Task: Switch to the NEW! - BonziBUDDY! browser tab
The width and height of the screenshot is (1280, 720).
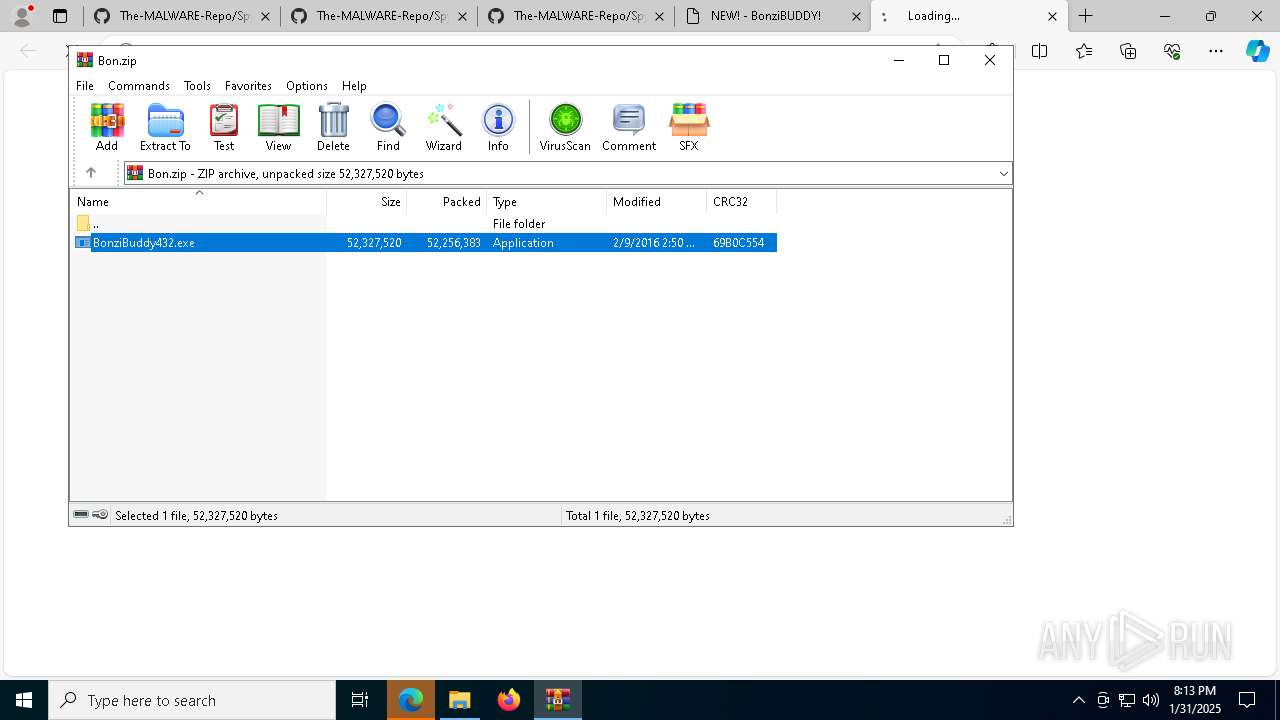Action: coord(765,16)
